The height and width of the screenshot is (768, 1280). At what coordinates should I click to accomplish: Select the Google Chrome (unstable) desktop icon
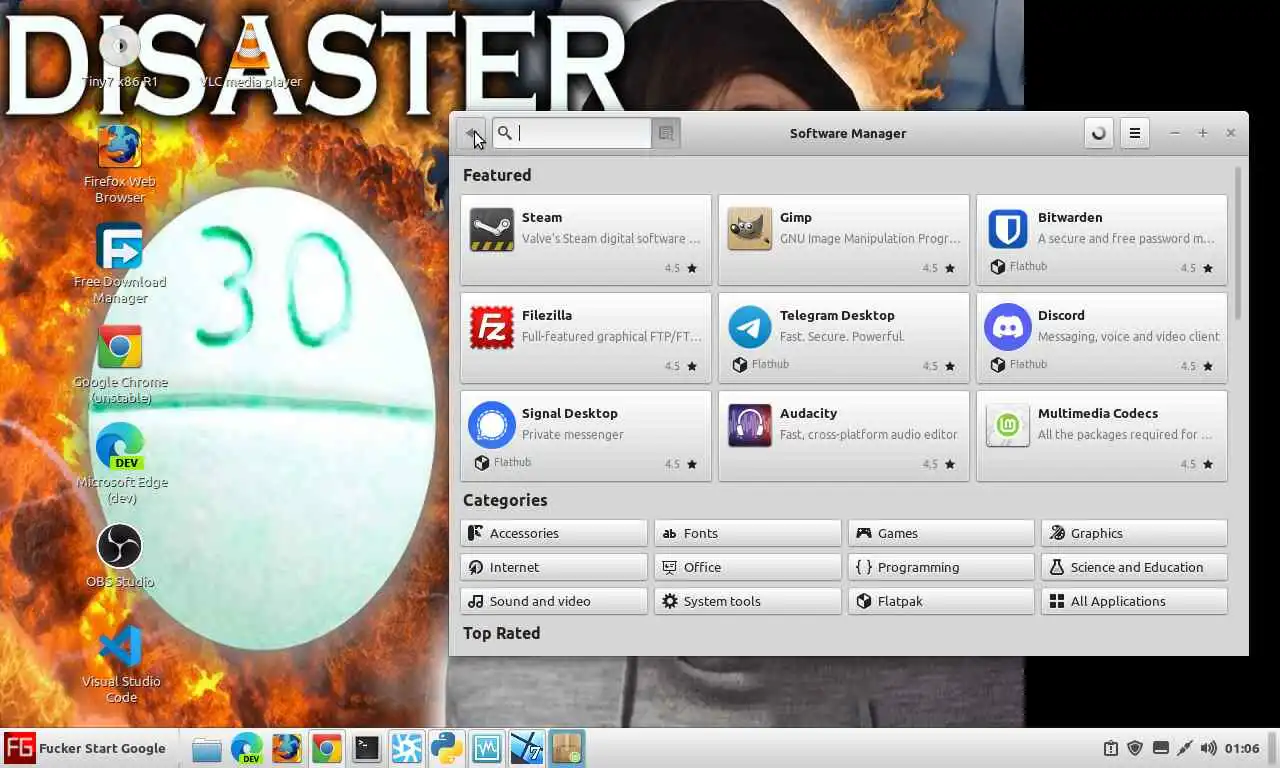tap(120, 365)
